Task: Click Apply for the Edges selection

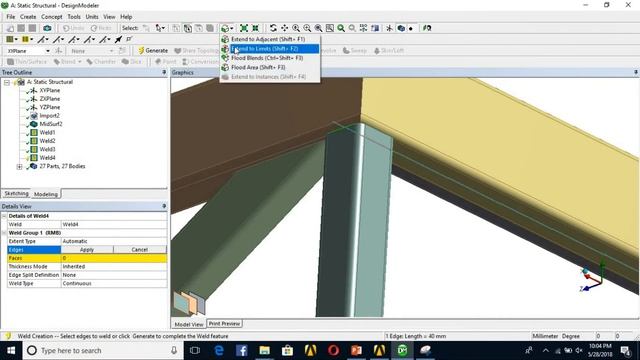Action: tap(87, 249)
